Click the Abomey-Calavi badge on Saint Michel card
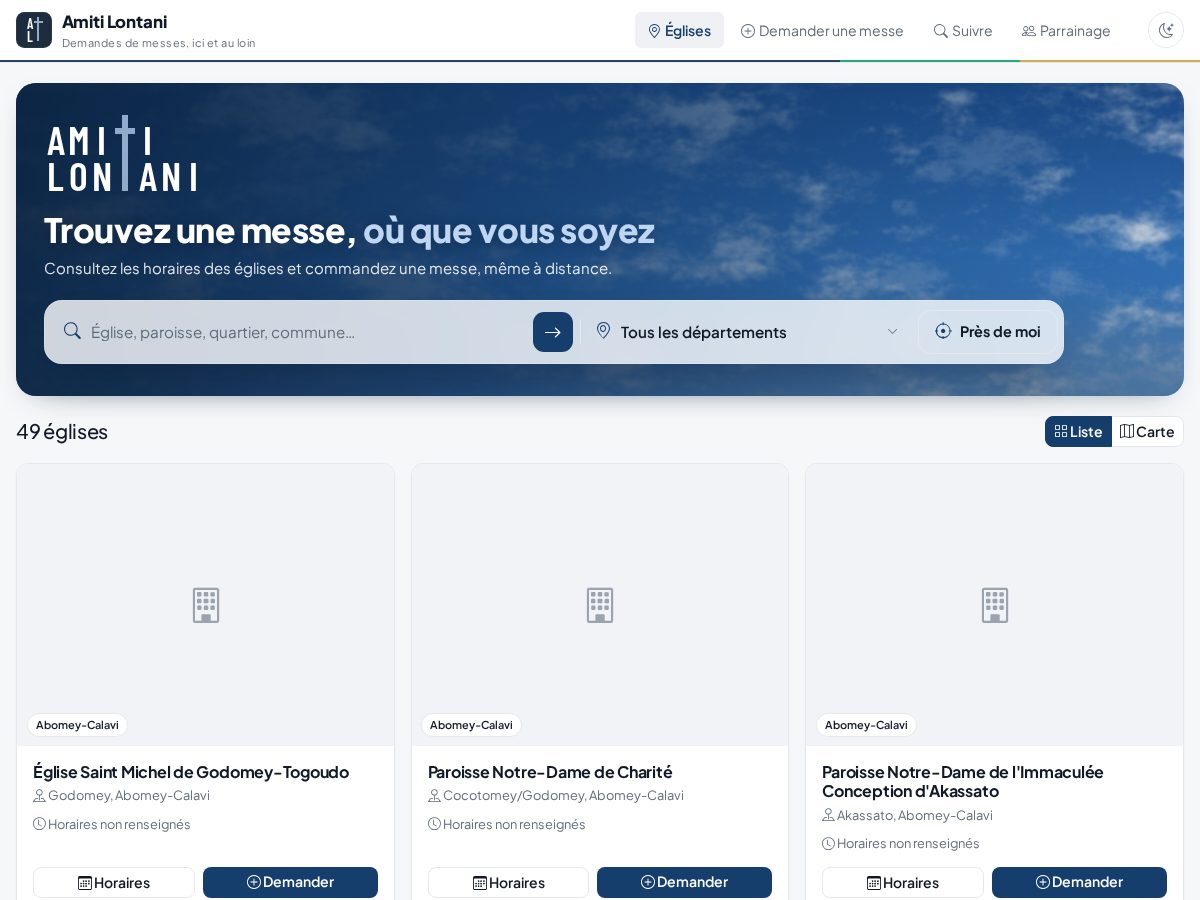Screen dimensions: 1200x900 tap(77, 725)
